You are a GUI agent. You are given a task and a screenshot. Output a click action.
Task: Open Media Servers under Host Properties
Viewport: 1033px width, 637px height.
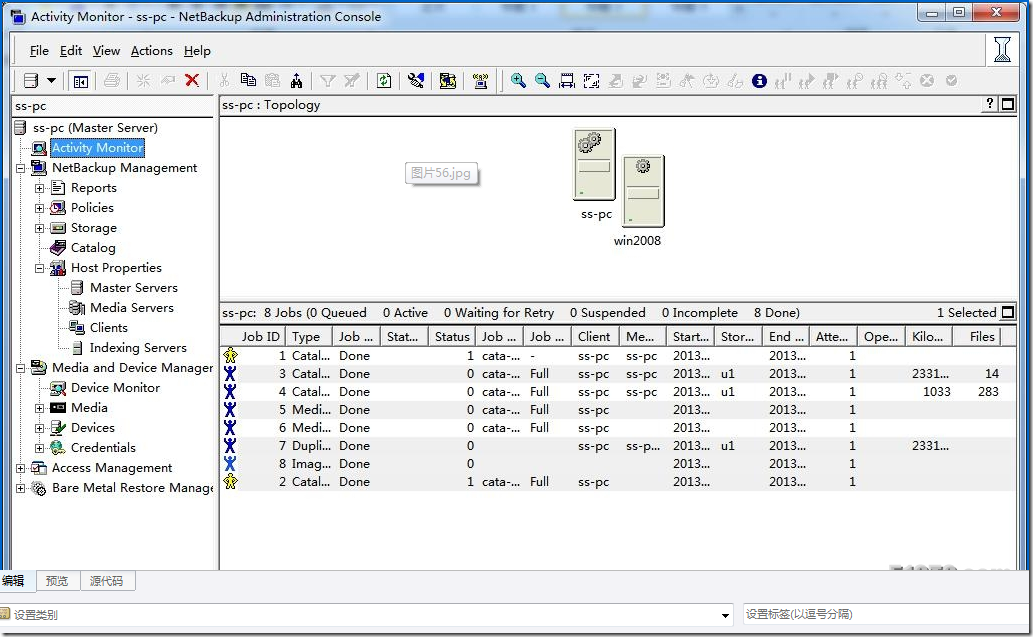132,308
